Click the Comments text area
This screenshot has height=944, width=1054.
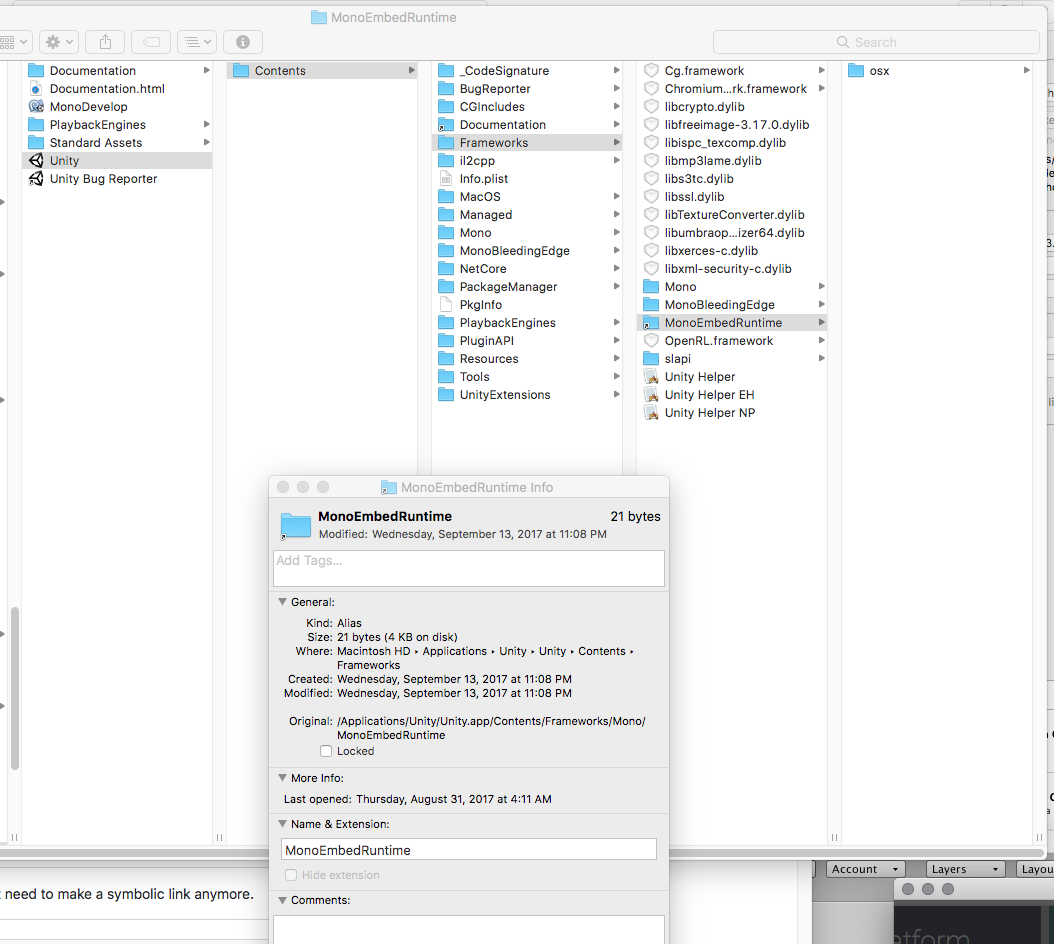click(x=469, y=929)
